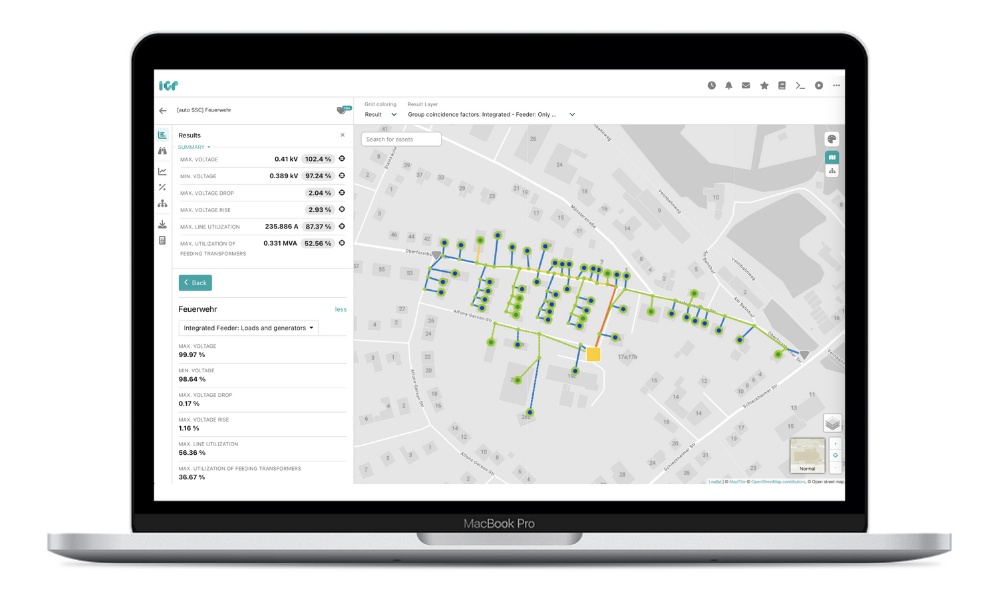Screen dimensions: 1000x600
Task: Open the network hierarchy icon in left sidebar
Action: click(x=162, y=203)
